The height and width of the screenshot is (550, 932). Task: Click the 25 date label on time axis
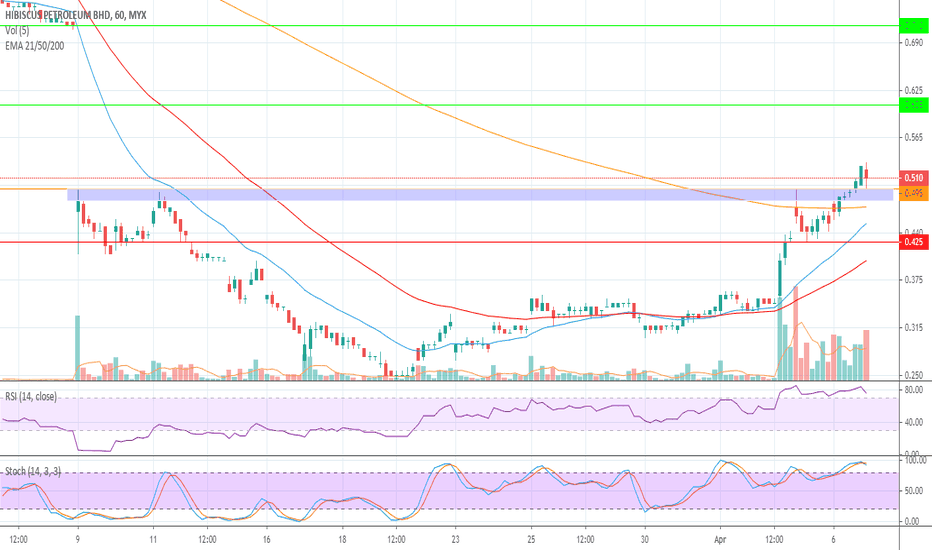click(x=531, y=540)
